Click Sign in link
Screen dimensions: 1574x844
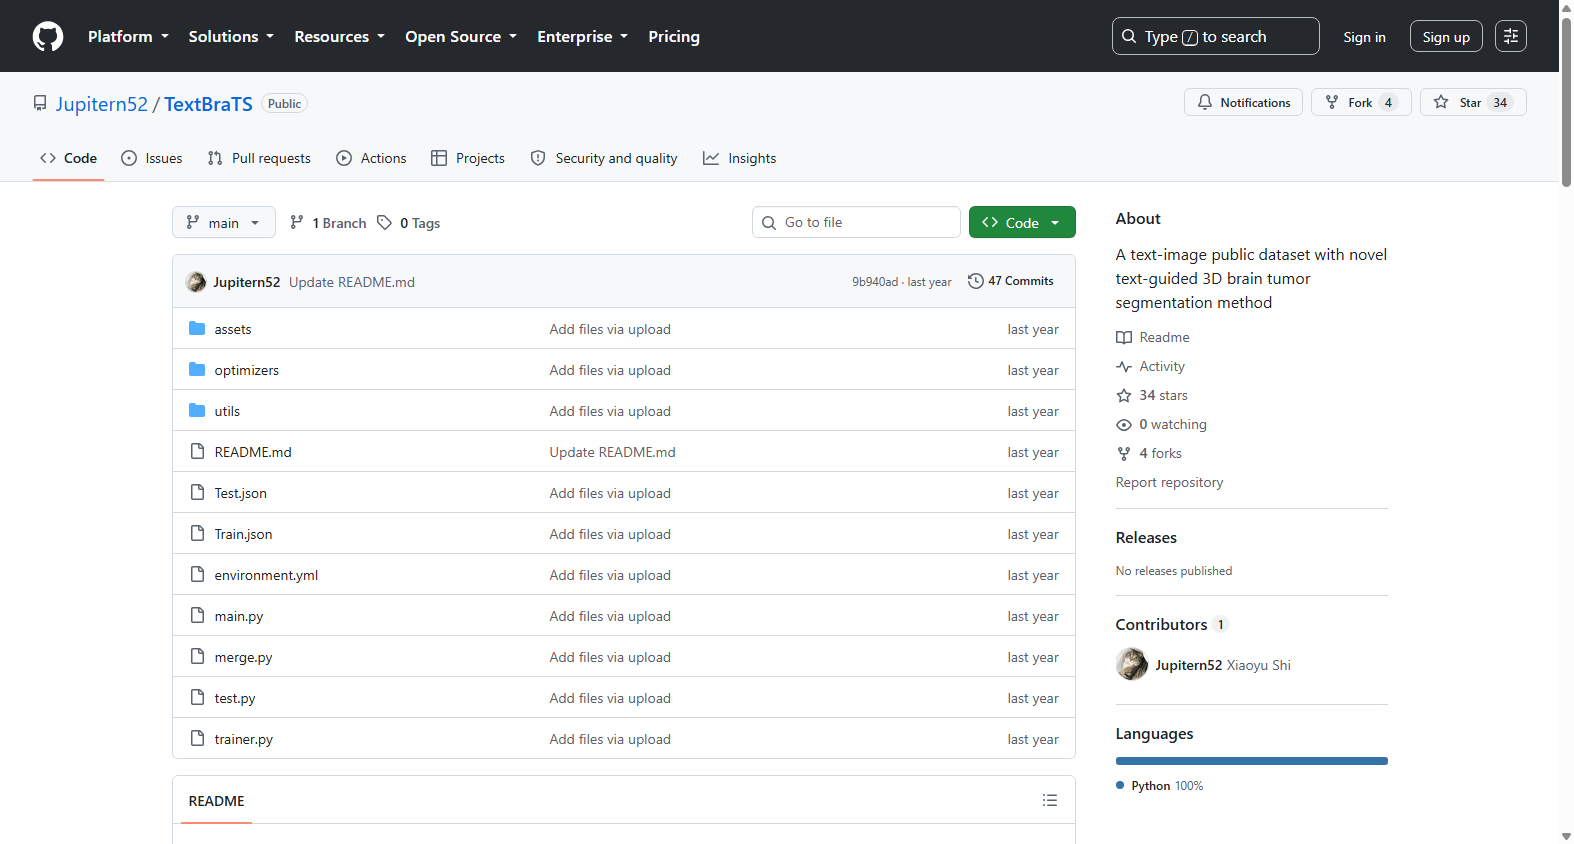tap(1364, 37)
